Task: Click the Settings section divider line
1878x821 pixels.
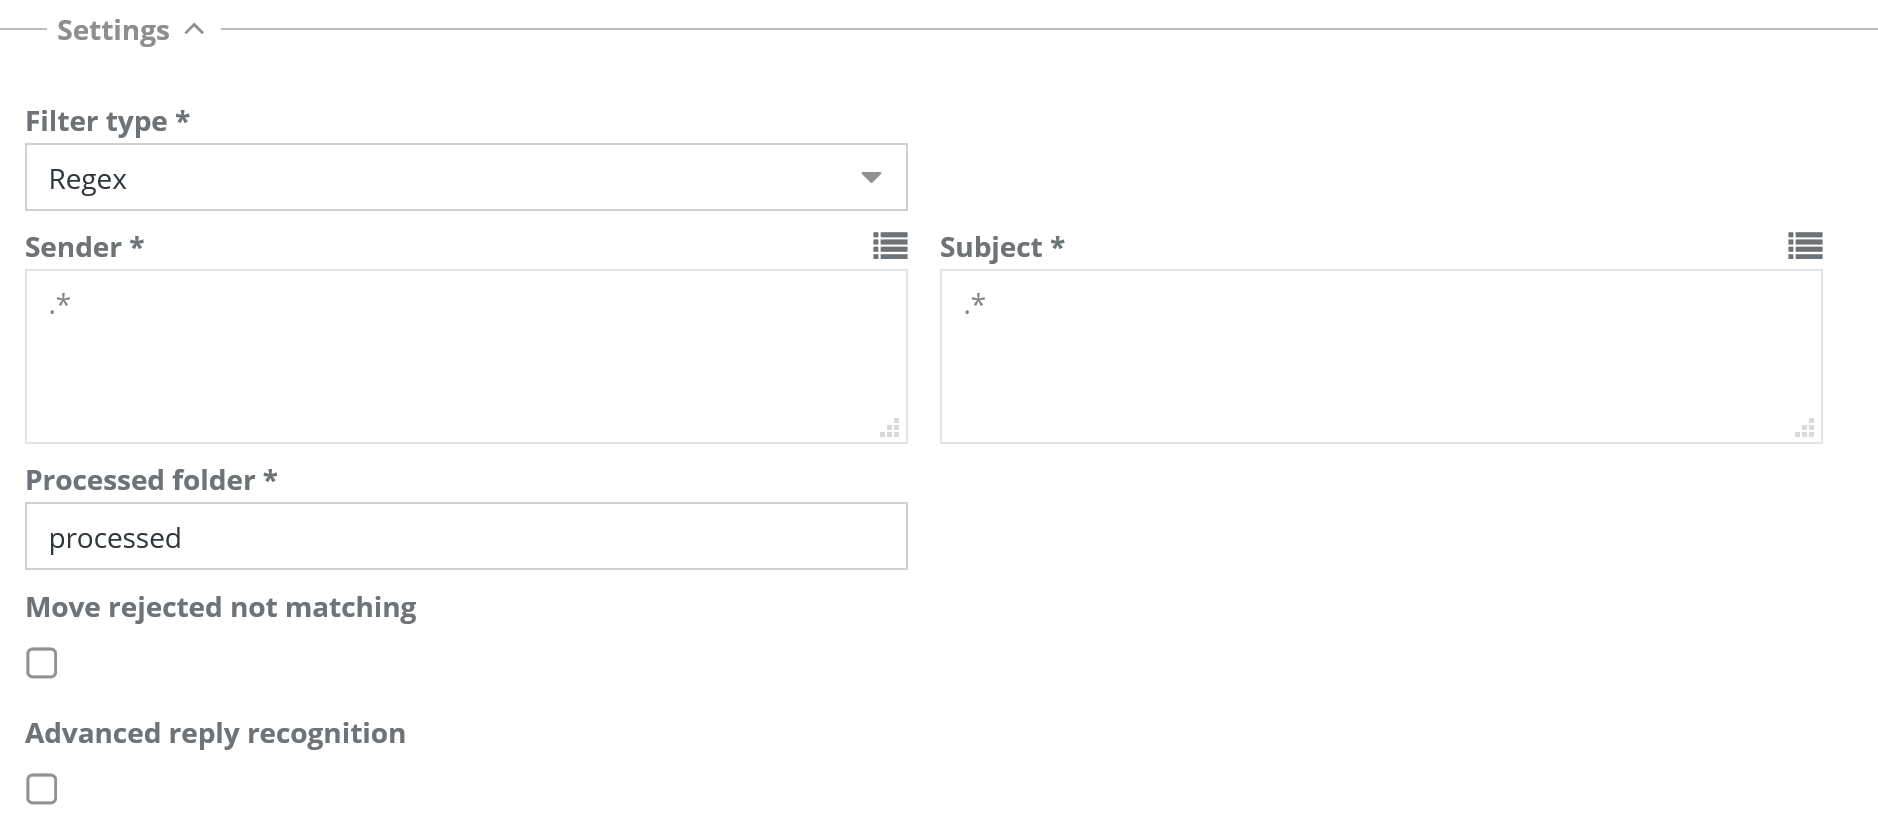Action: click(x=1000, y=30)
